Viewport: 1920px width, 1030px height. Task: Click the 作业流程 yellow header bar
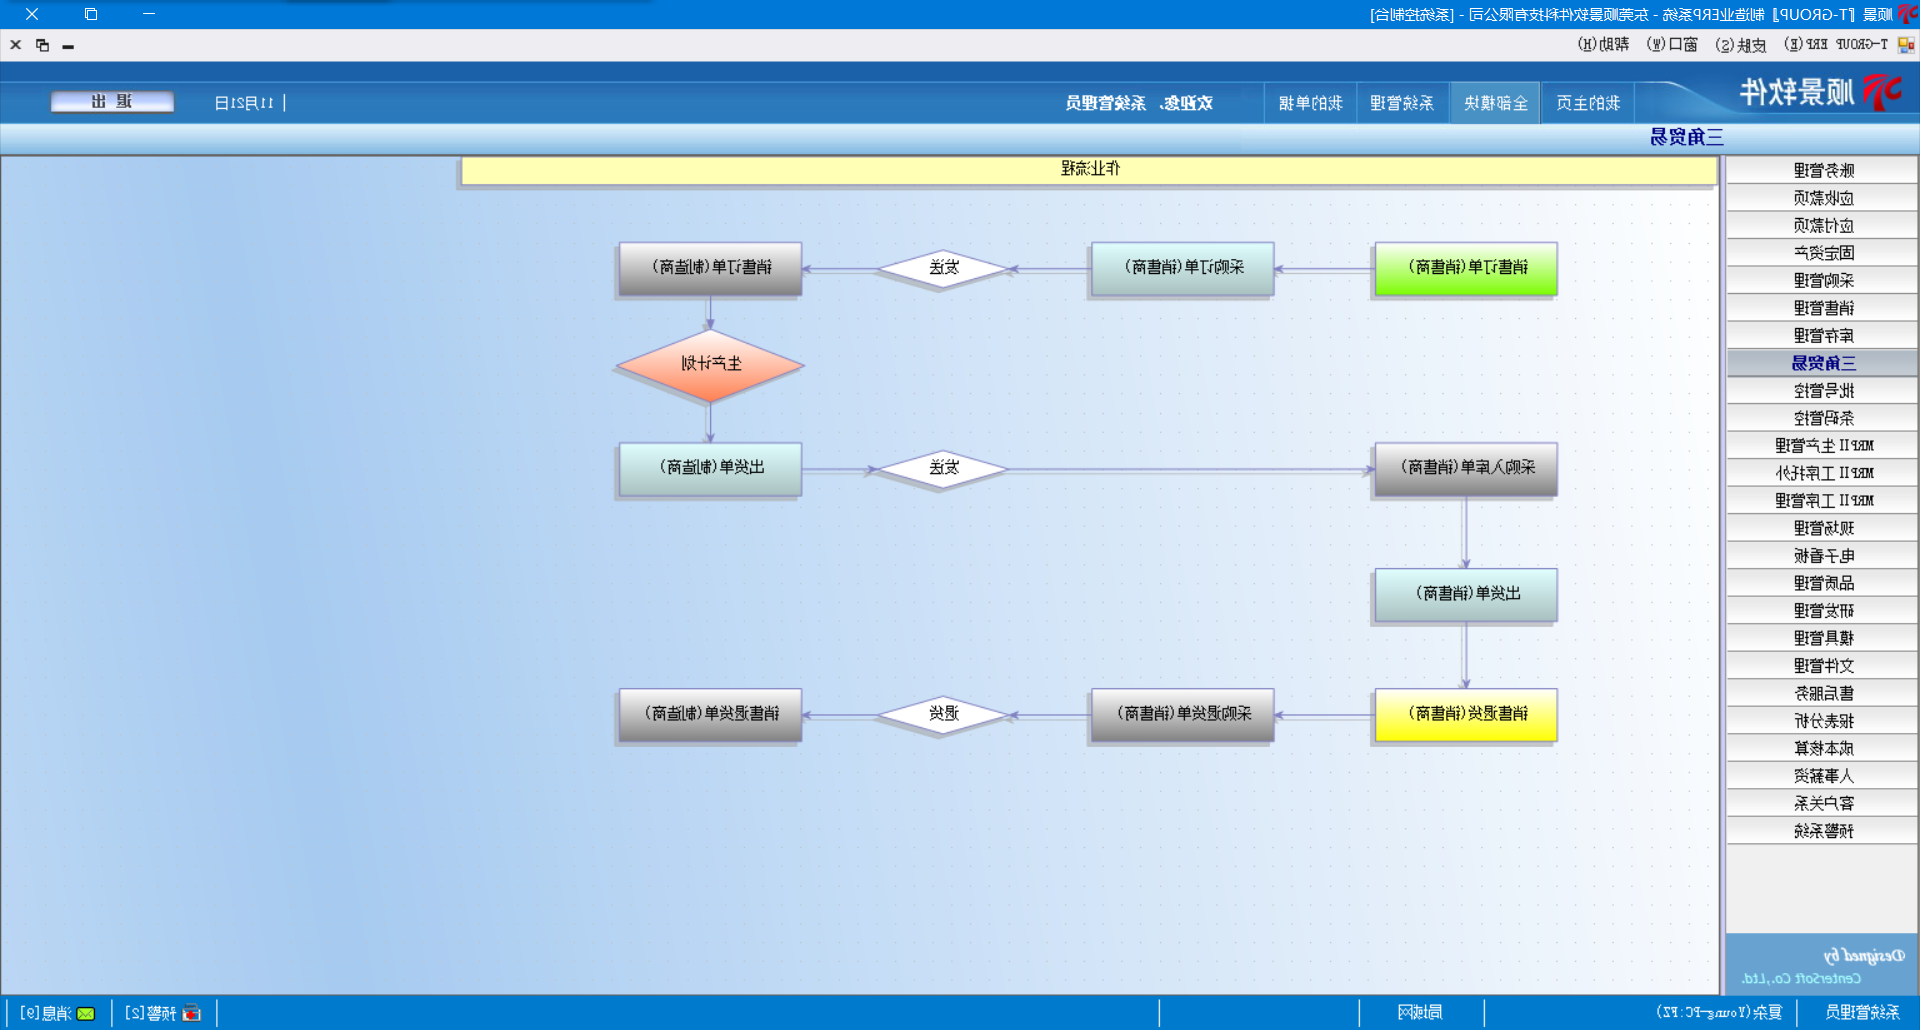[x=1088, y=170]
